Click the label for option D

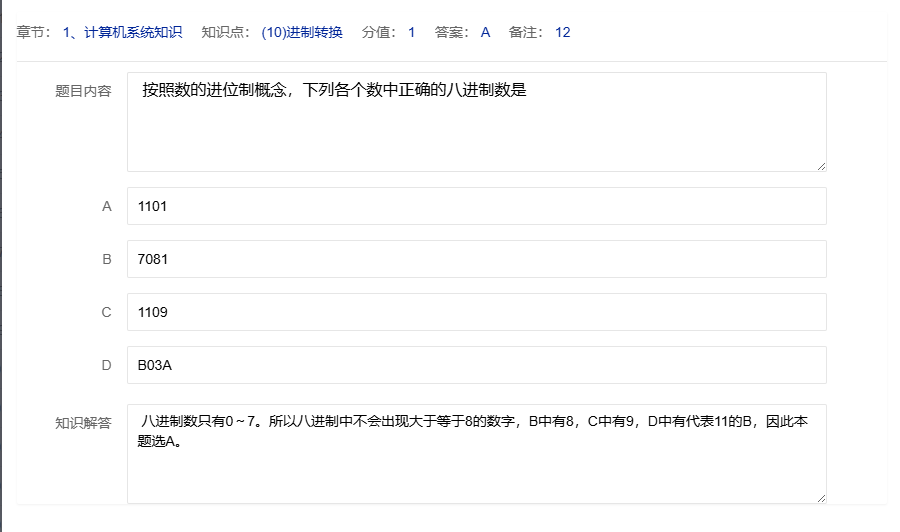tap(107, 365)
